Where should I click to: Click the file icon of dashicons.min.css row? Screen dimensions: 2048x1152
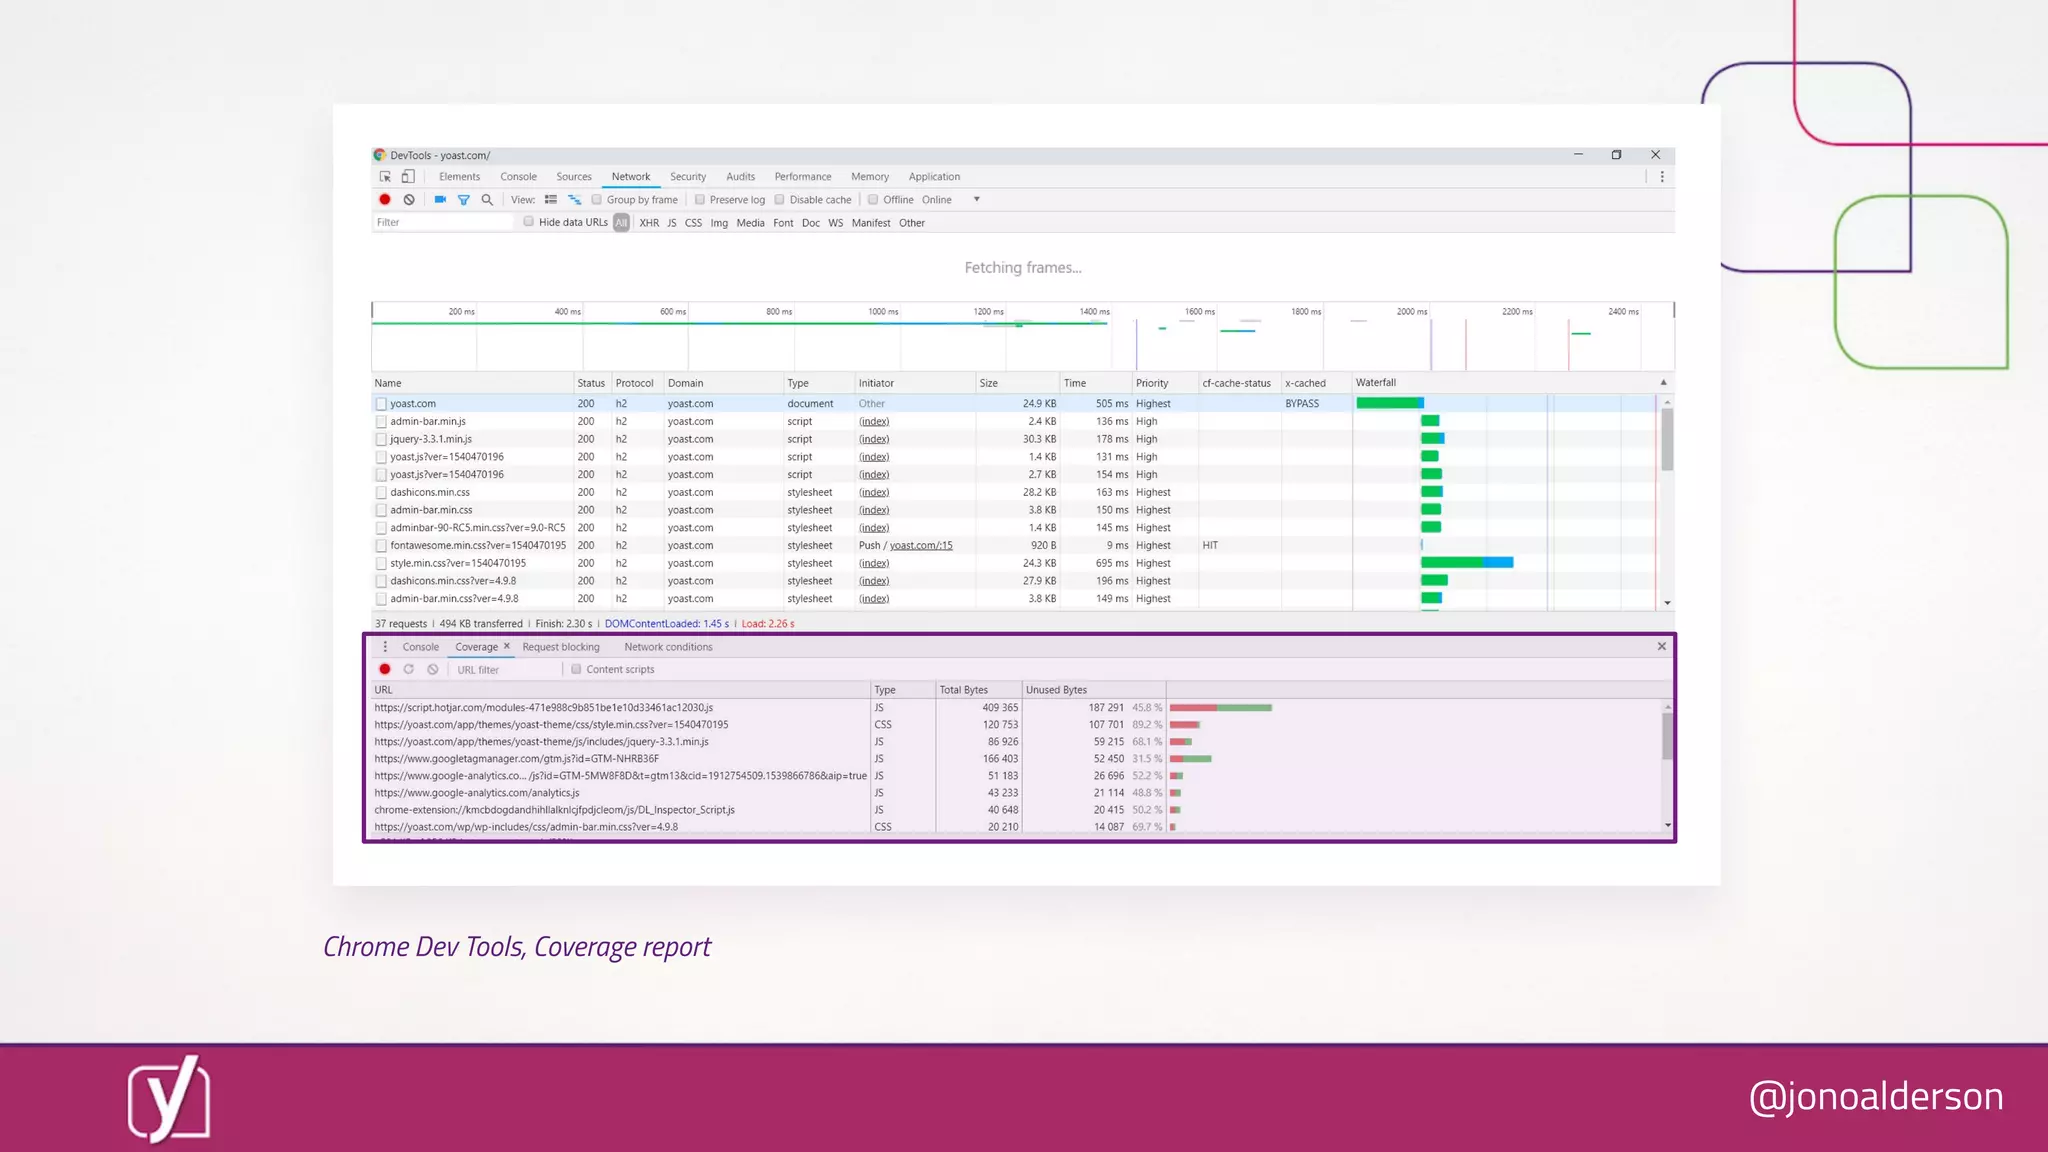coord(381,492)
